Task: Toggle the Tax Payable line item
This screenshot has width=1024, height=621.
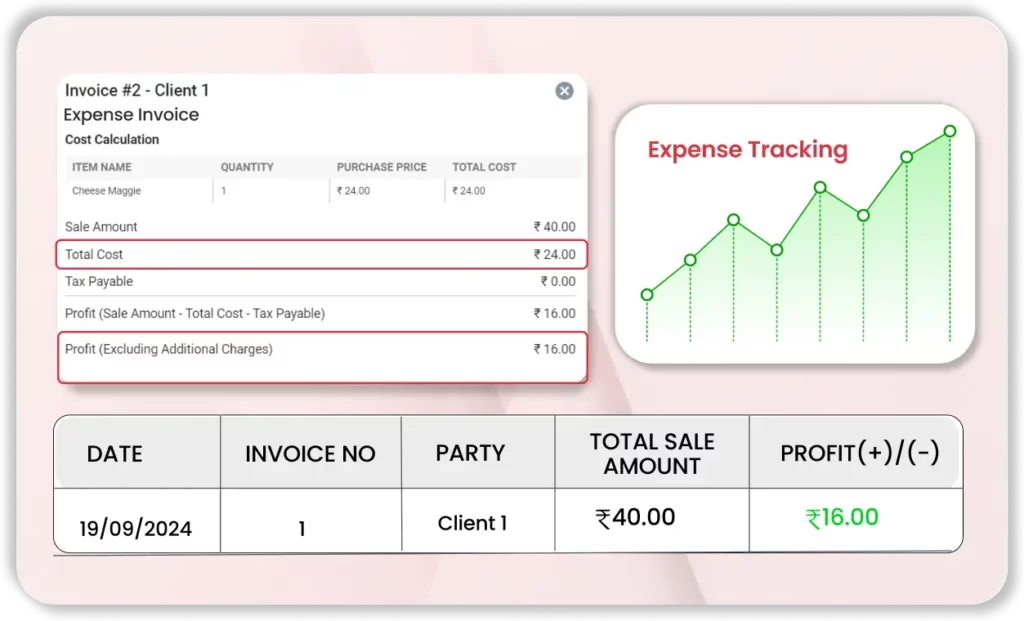Action: [320, 281]
